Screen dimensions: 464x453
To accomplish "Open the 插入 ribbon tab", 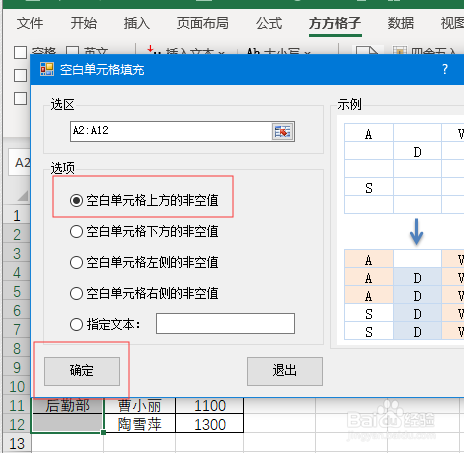I will pyautogui.click(x=137, y=23).
